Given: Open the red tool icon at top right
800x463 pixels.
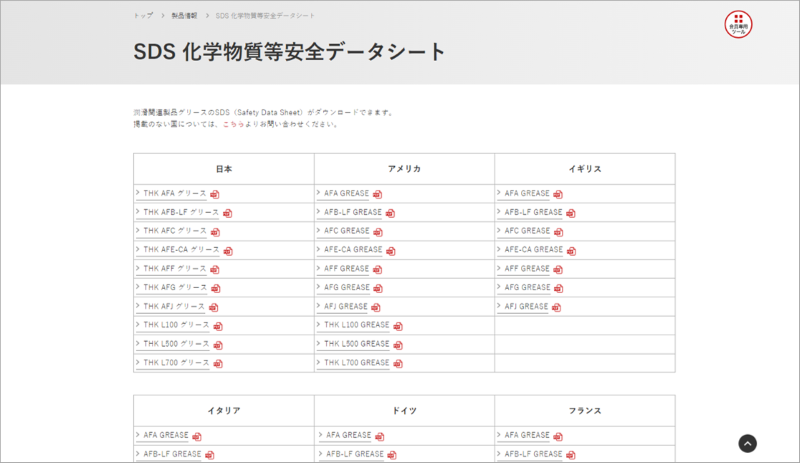Looking at the screenshot, I should 738,24.
